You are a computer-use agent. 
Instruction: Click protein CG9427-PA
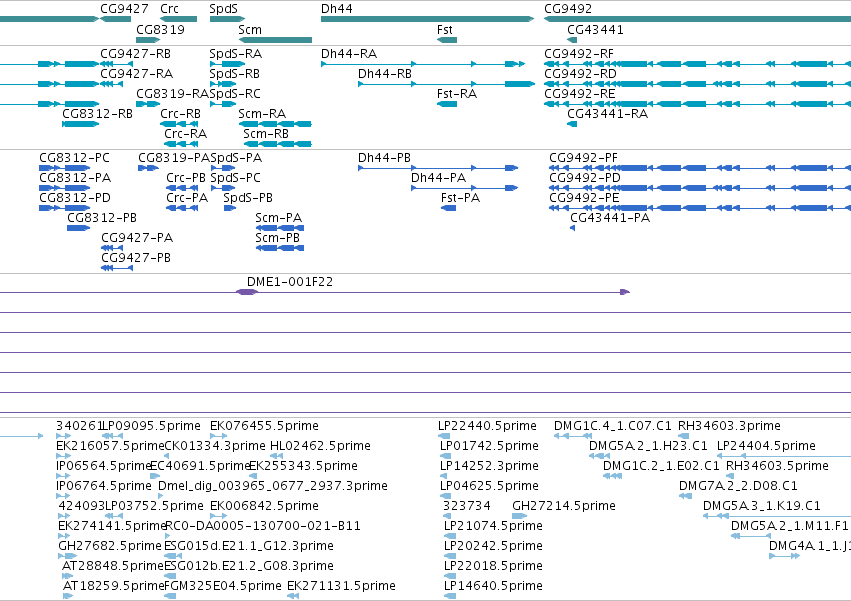pos(112,248)
